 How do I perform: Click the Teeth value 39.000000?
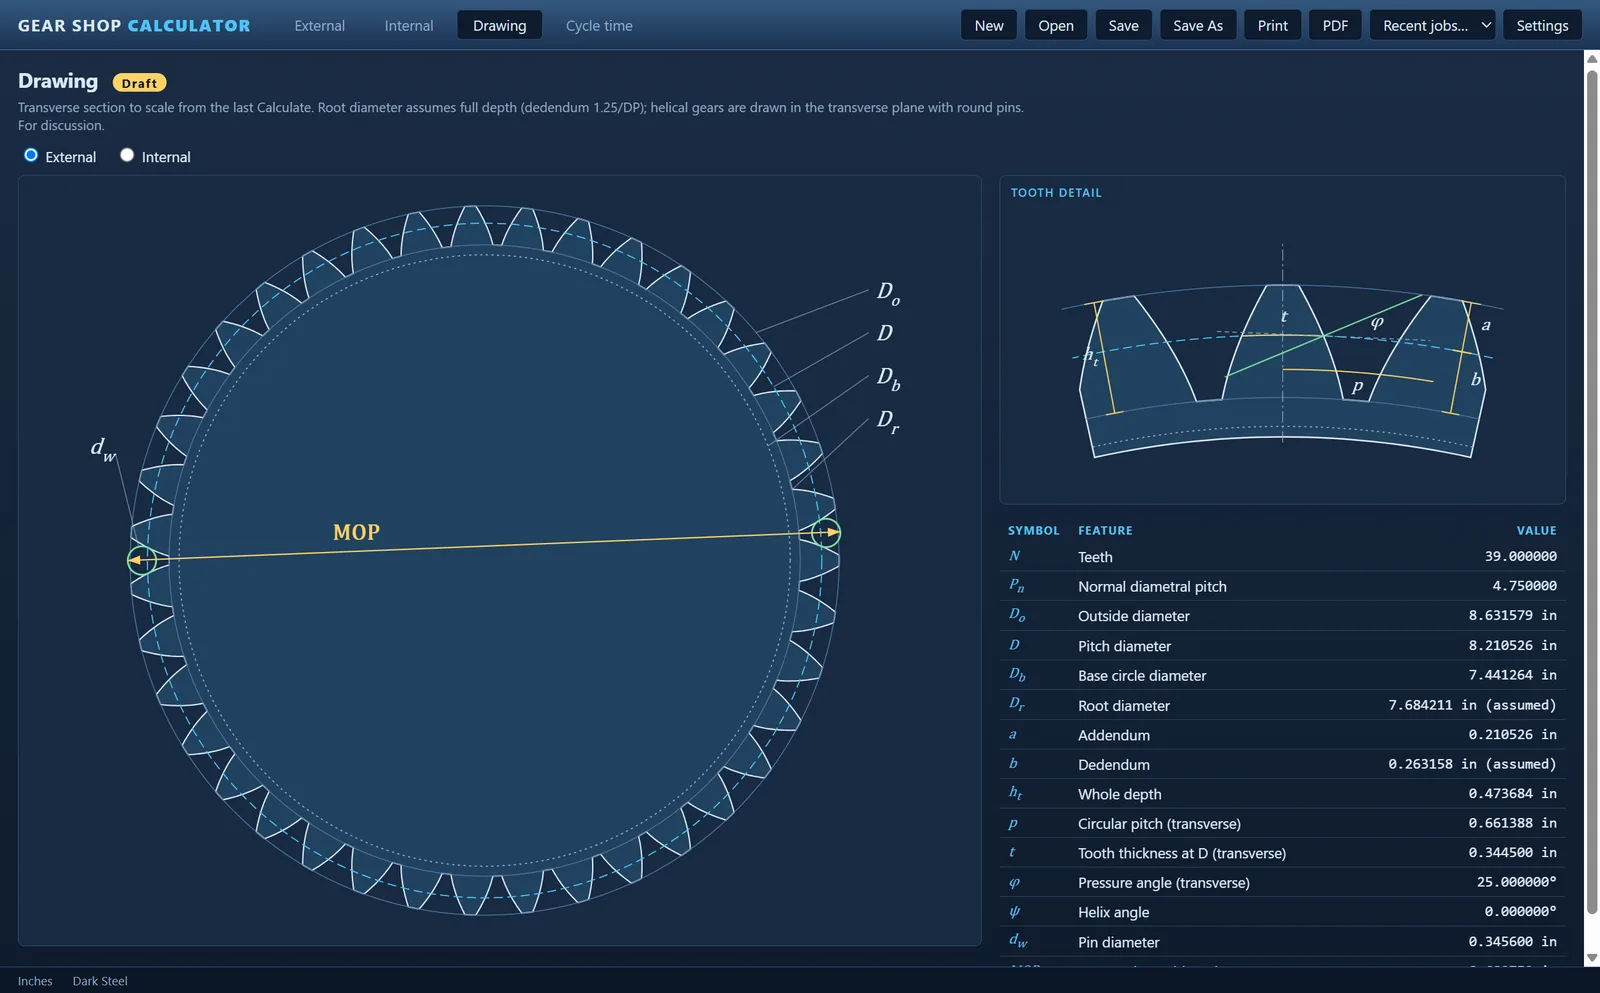click(x=1520, y=556)
